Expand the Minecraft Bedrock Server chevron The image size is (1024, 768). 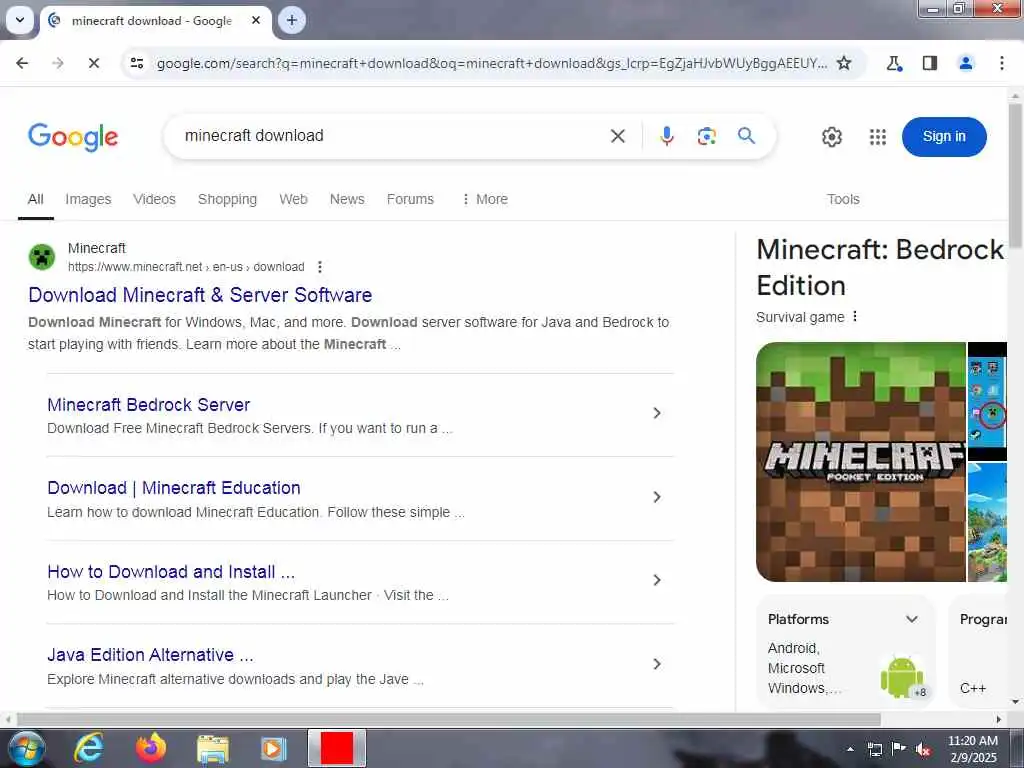(x=657, y=413)
